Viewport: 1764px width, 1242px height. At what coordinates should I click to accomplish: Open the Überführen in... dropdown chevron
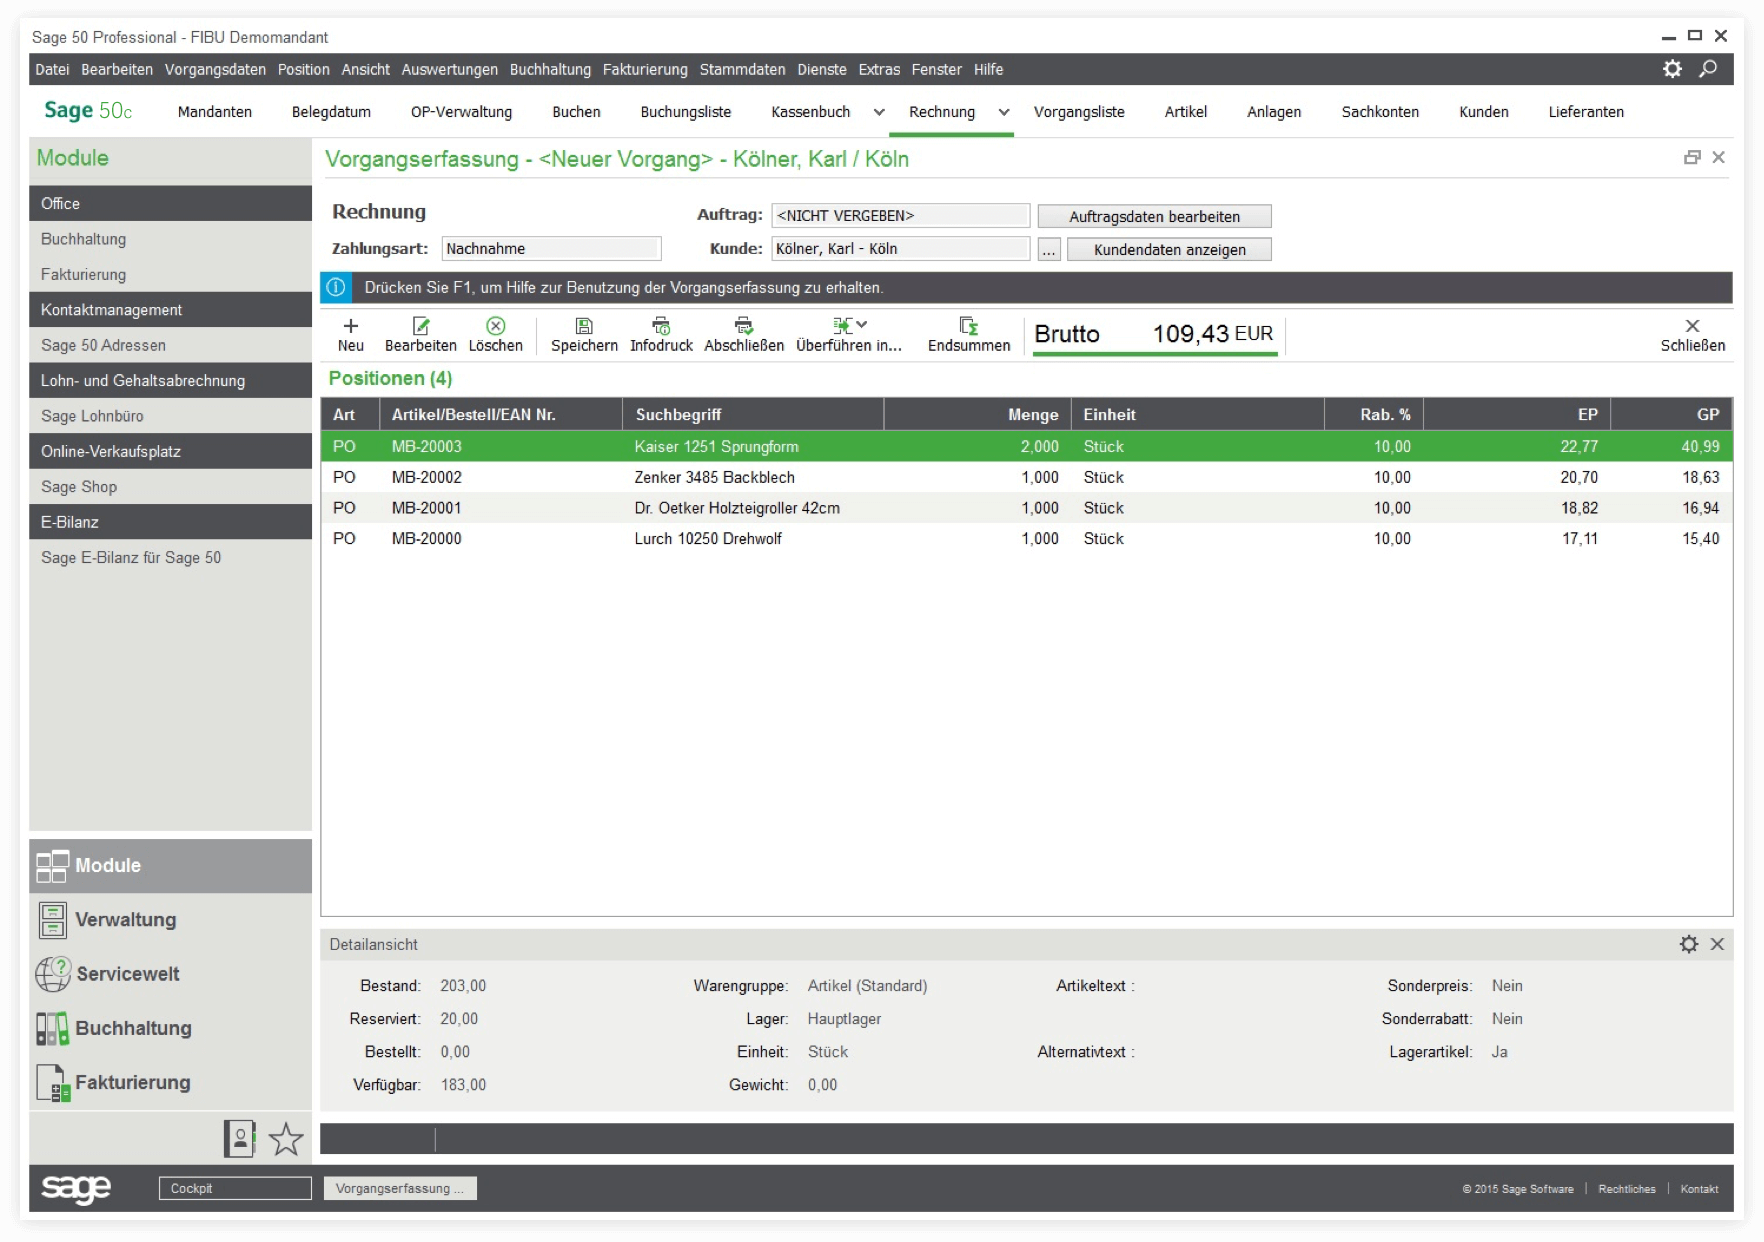click(862, 324)
